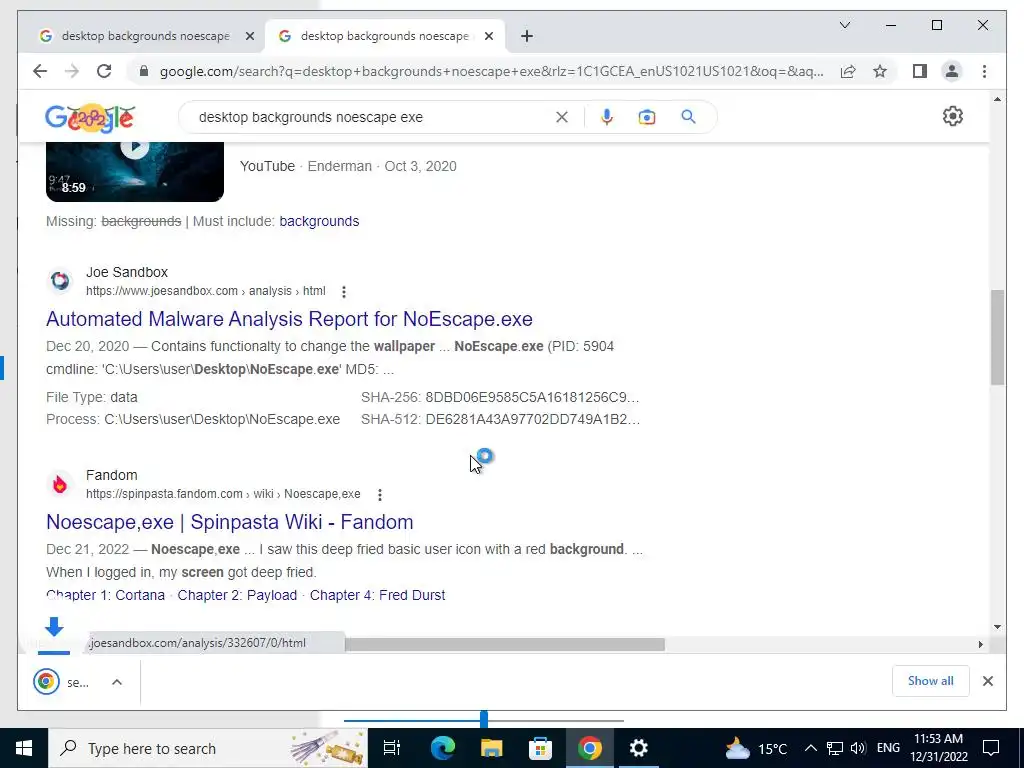
Task: Expand the tab search chevron
Action: 844,25
